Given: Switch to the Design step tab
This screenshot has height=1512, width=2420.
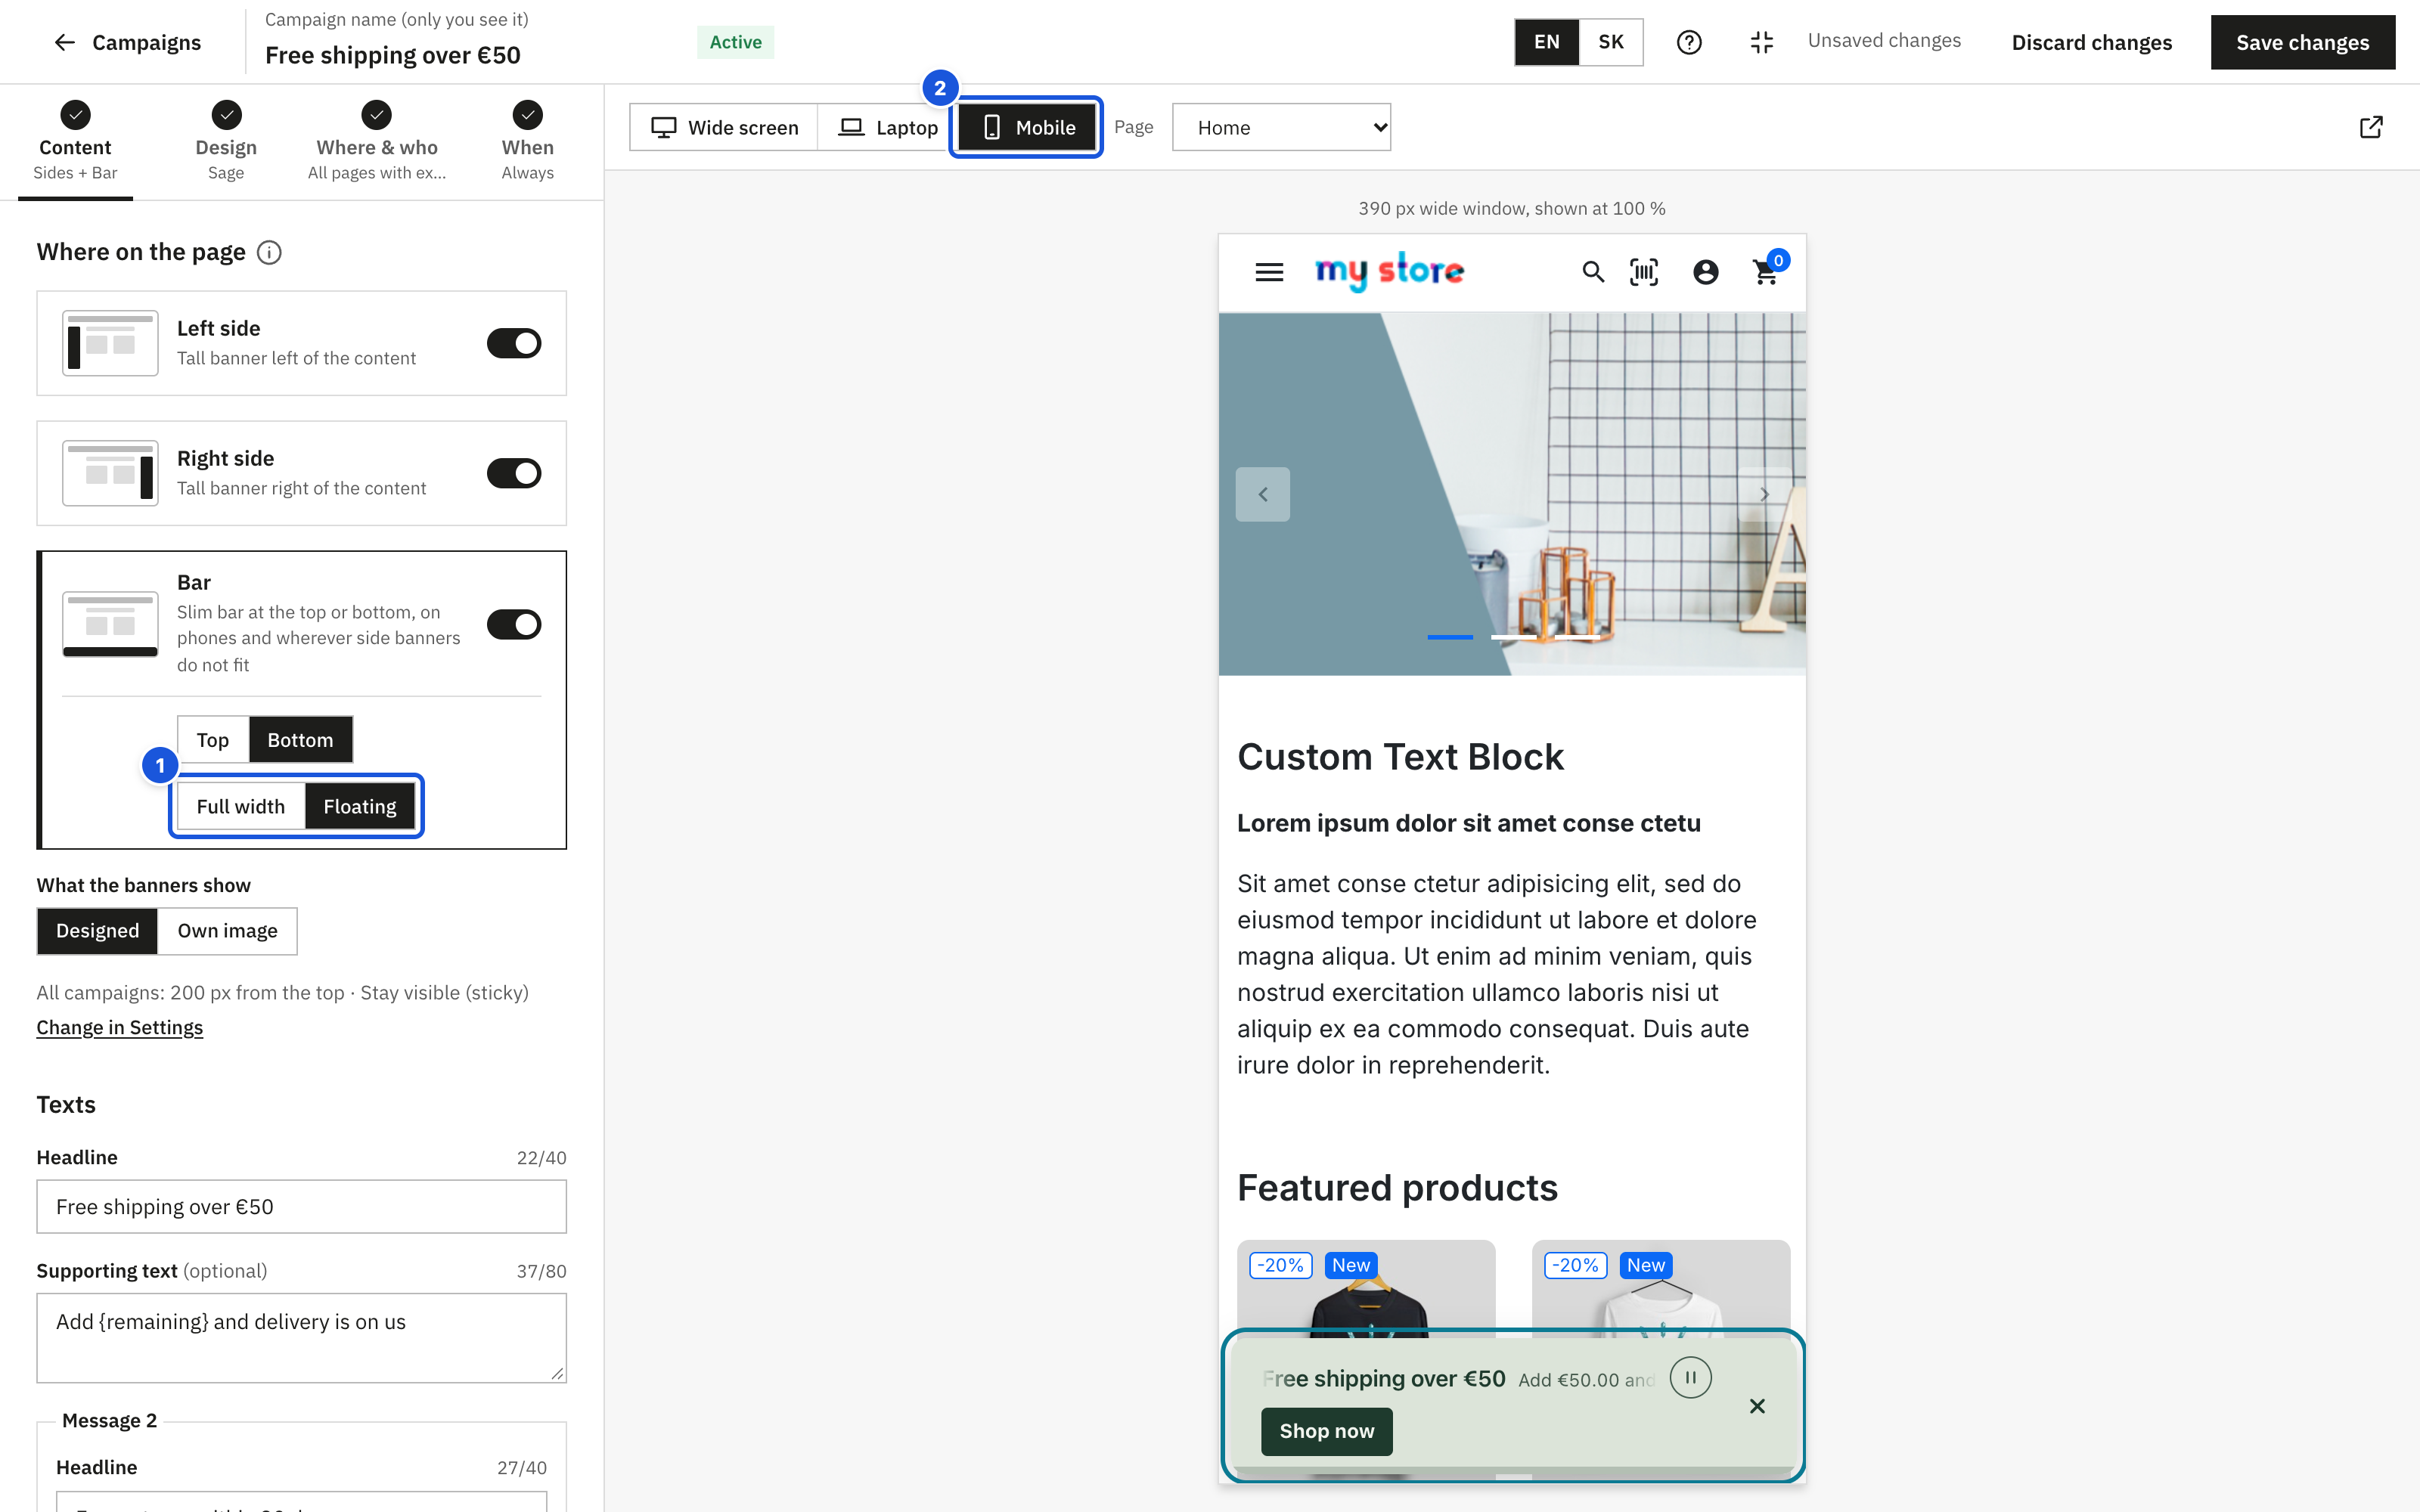Looking at the screenshot, I should coord(226,142).
